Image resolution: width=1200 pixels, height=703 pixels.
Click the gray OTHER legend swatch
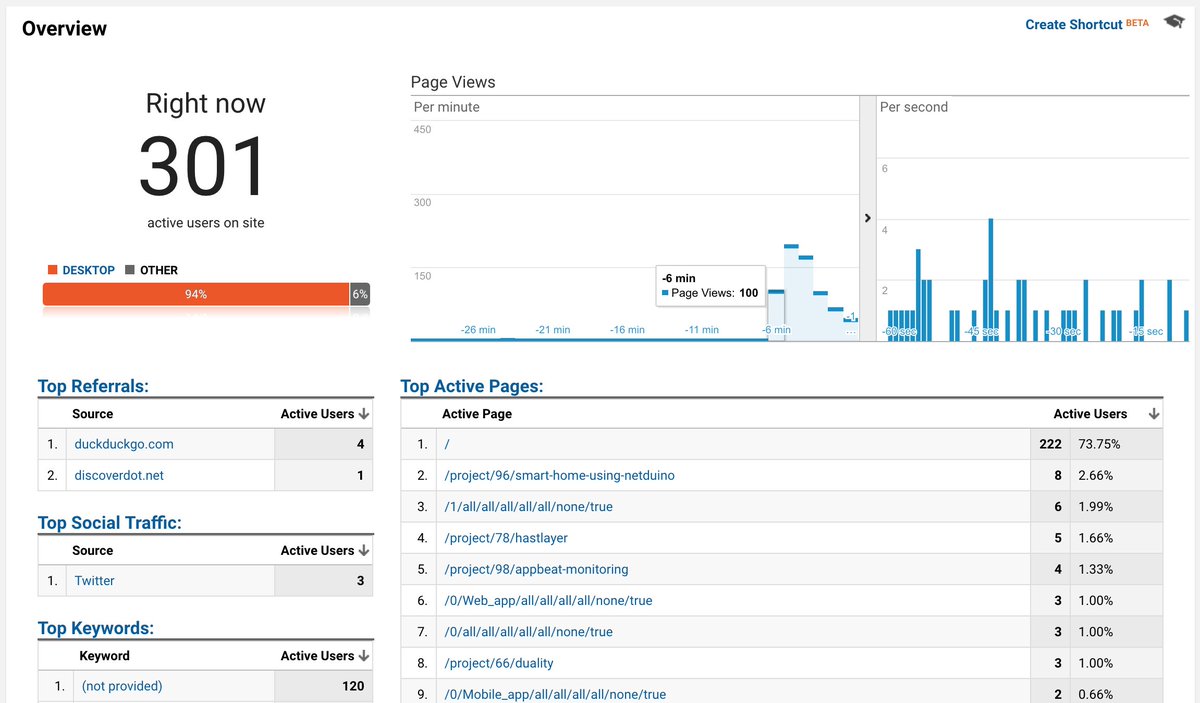pos(129,270)
